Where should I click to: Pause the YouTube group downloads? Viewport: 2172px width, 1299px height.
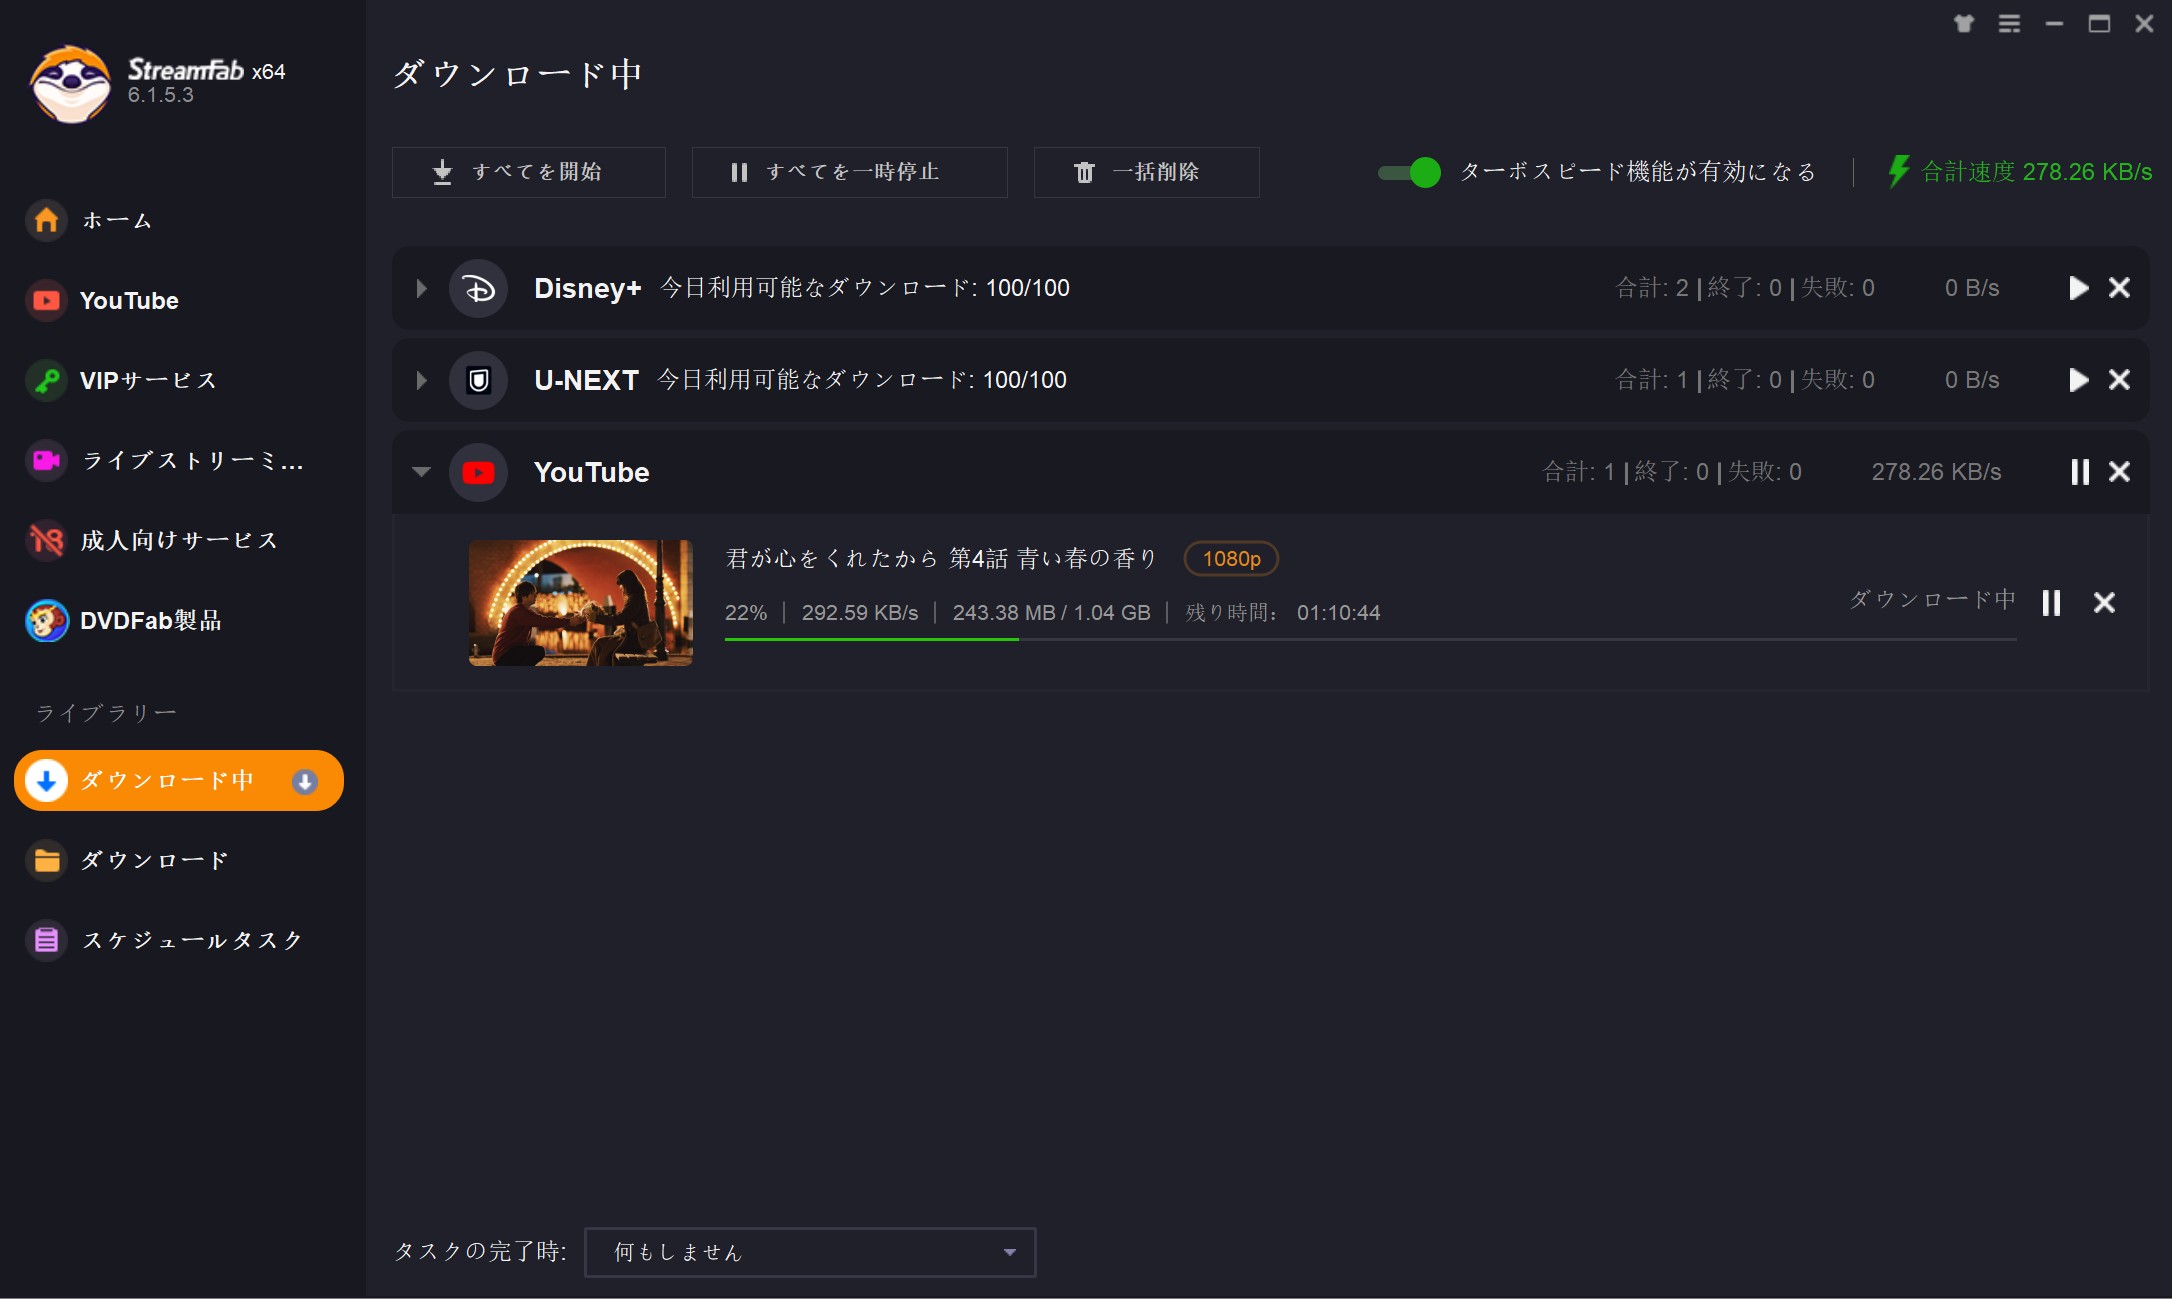click(2080, 472)
